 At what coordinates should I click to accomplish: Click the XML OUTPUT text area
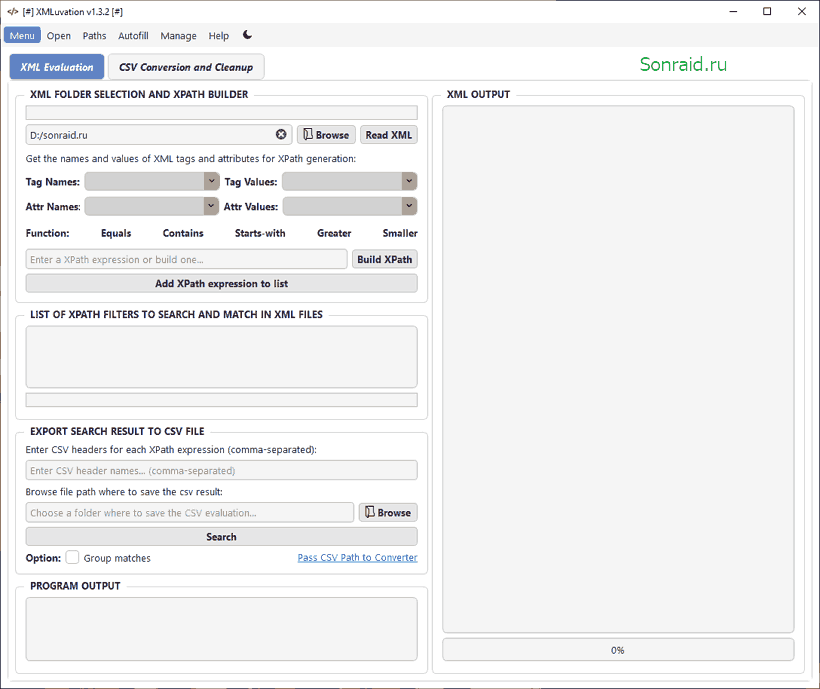coord(618,369)
